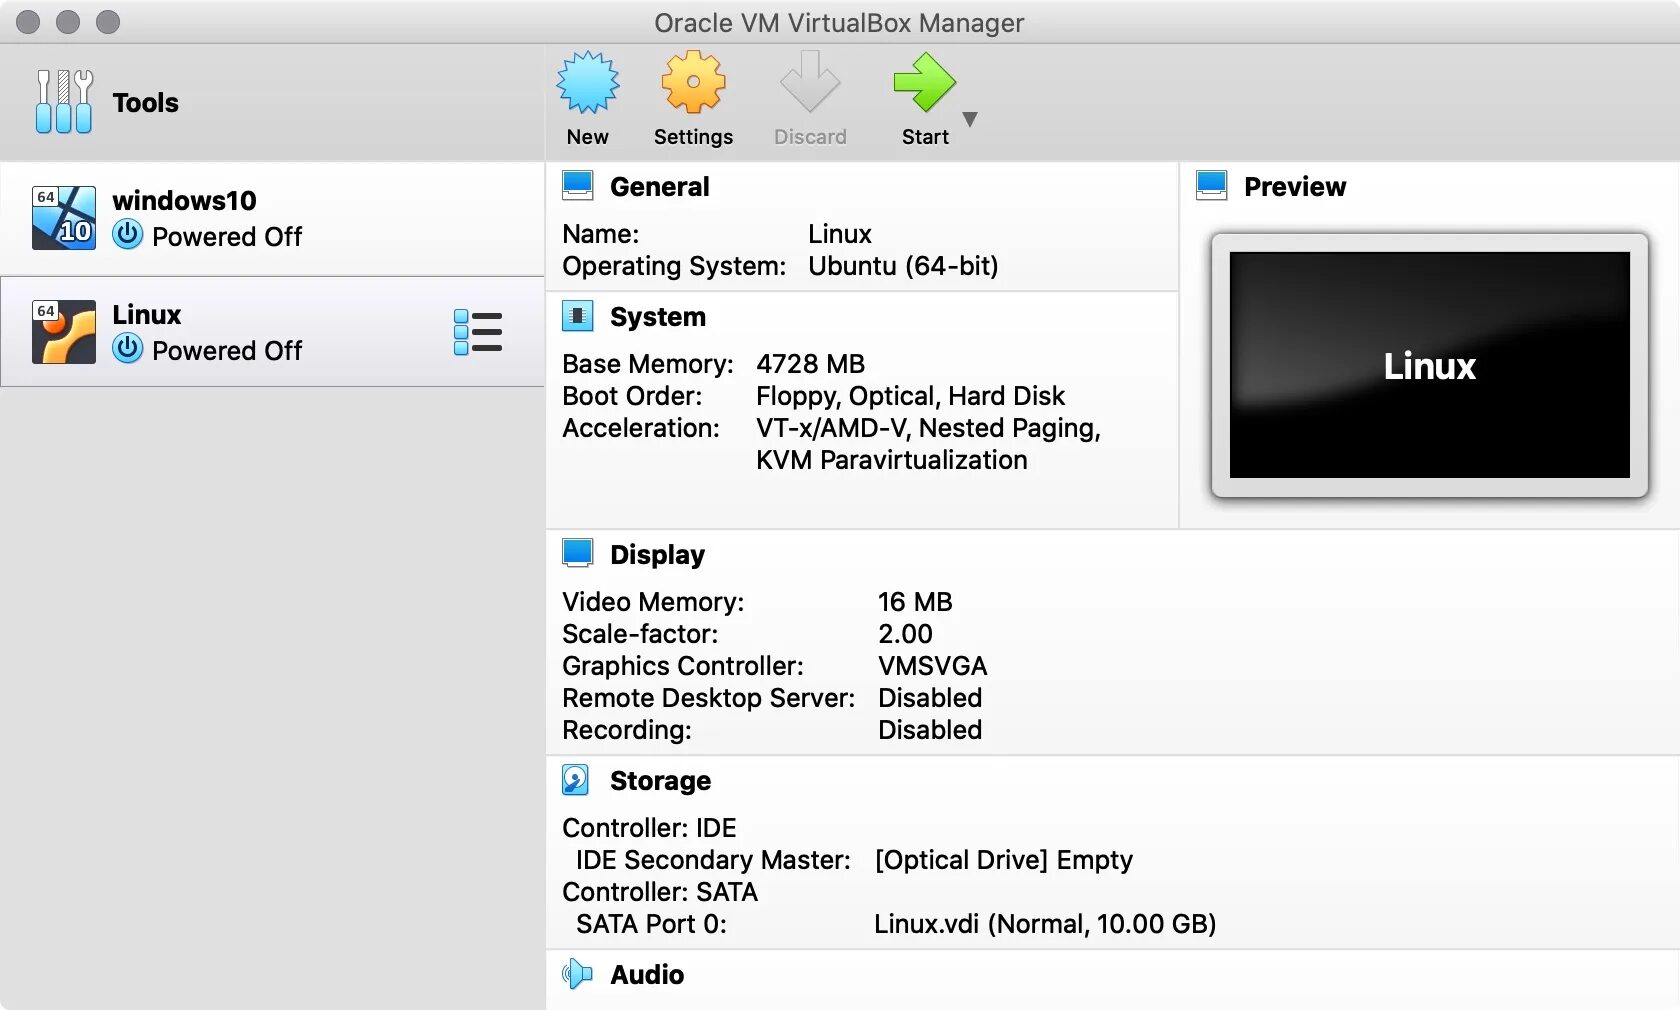Image resolution: width=1680 pixels, height=1010 pixels.
Task: Click the New virtual machine icon
Action: [x=588, y=82]
